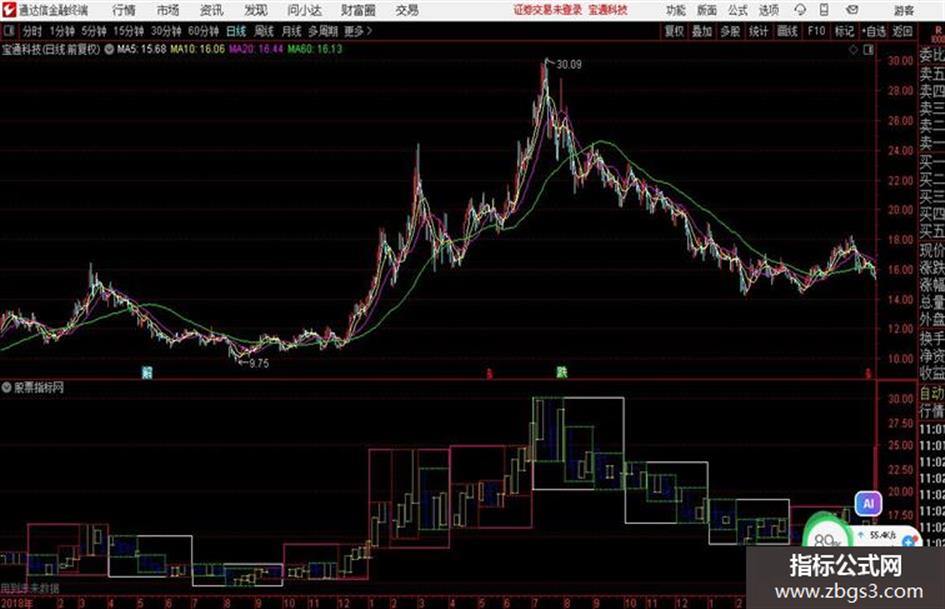The width and height of the screenshot is (945, 609).
Task: Click the blue 期 marker under the chart
Action: (146, 372)
